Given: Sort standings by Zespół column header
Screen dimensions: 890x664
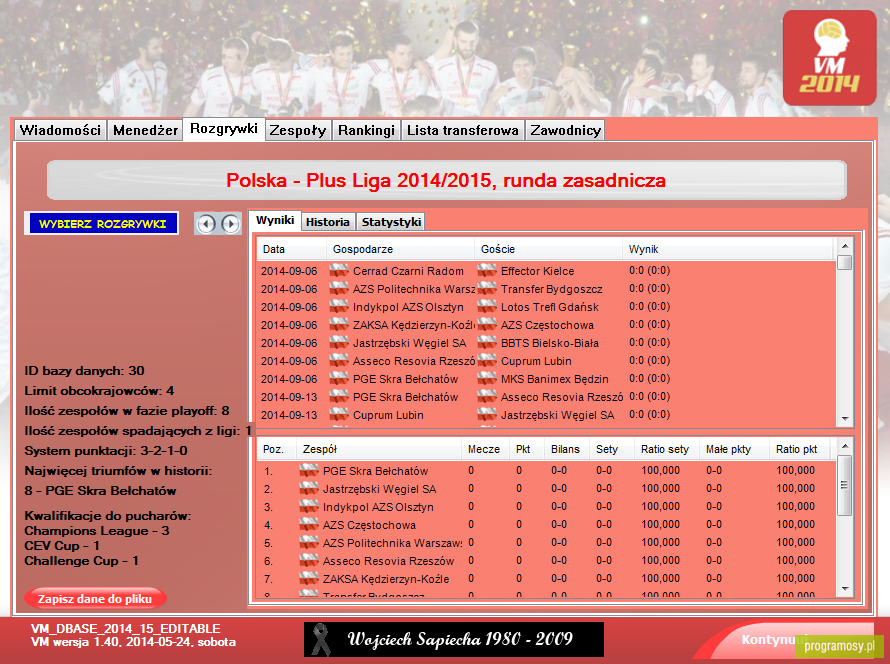Looking at the screenshot, I should click(x=379, y=449).
